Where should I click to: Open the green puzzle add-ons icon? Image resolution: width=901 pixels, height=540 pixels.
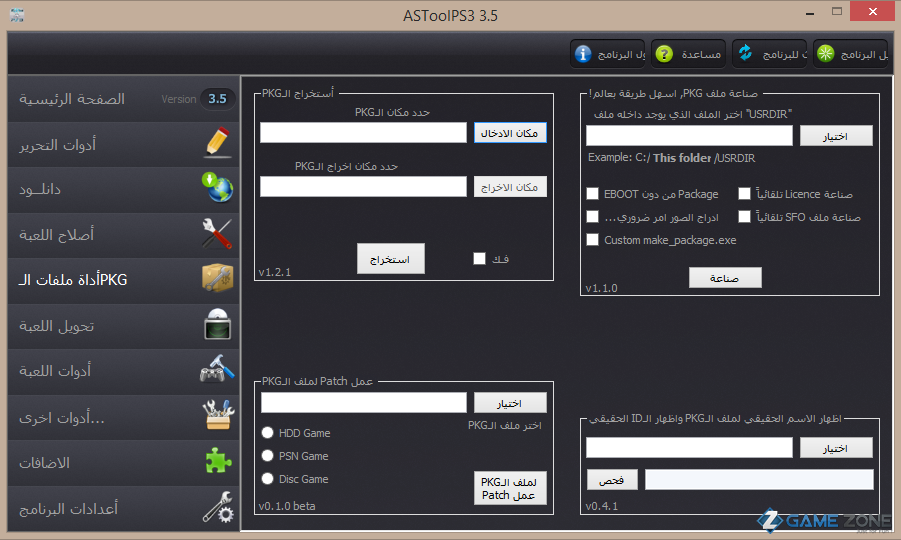click(216, 463)
